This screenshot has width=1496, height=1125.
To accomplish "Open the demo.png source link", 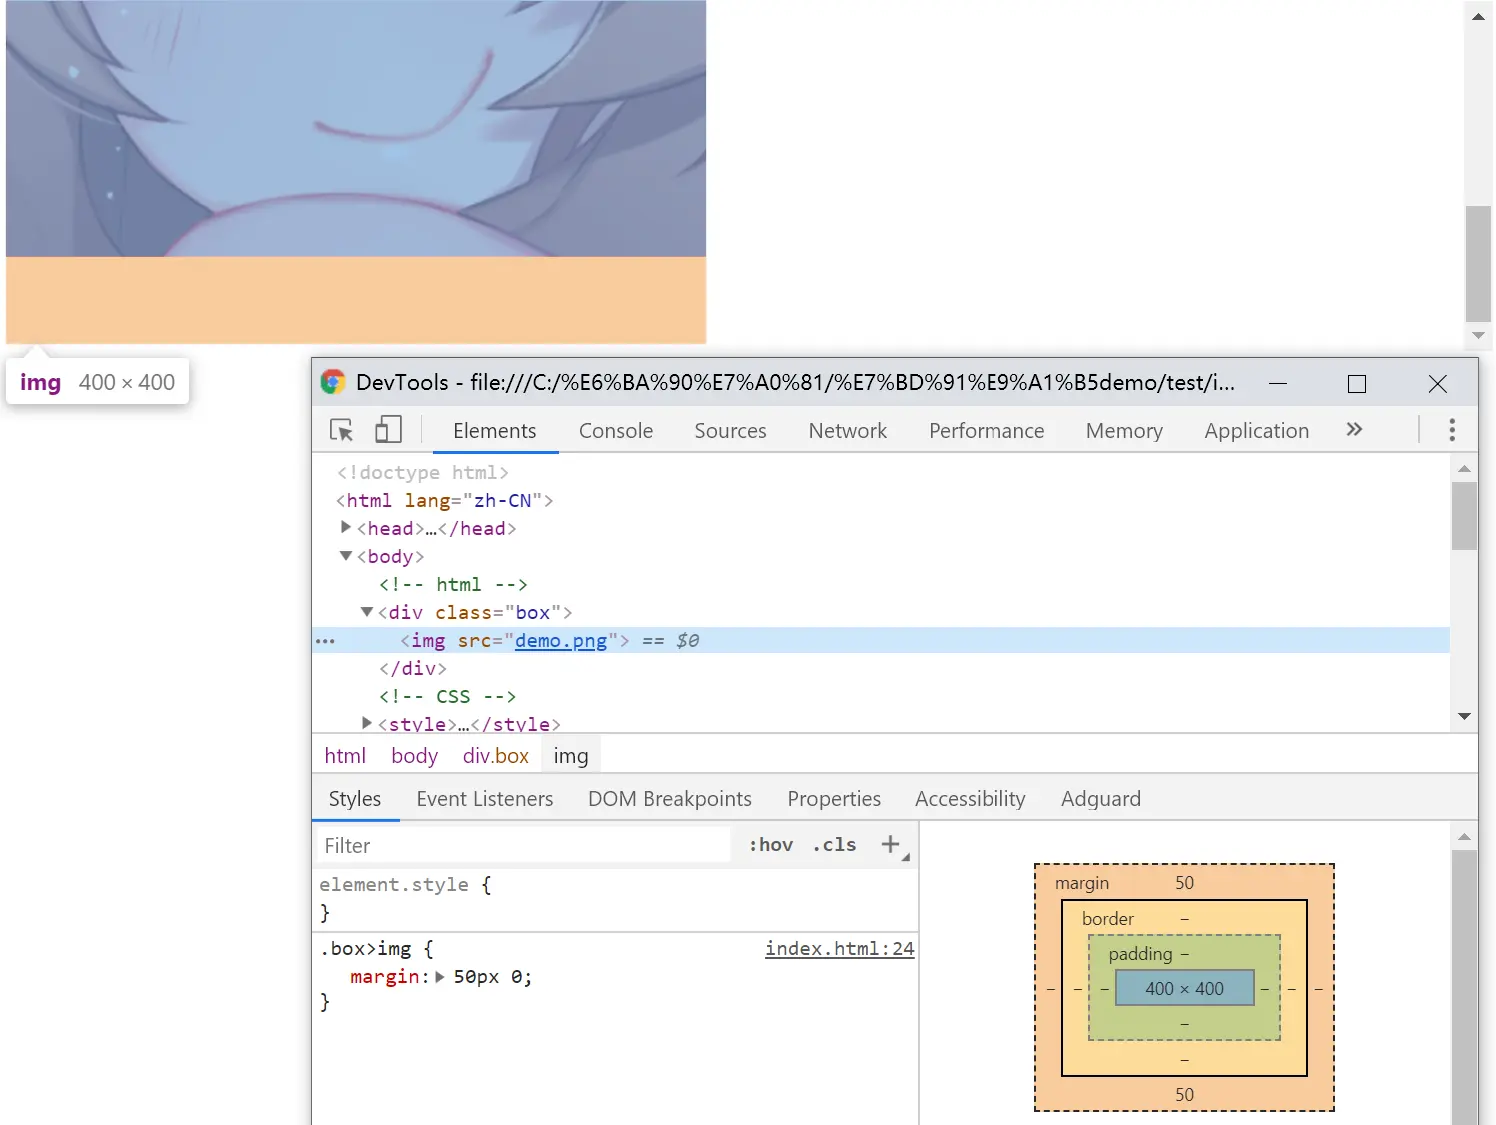I will [561, 641].
